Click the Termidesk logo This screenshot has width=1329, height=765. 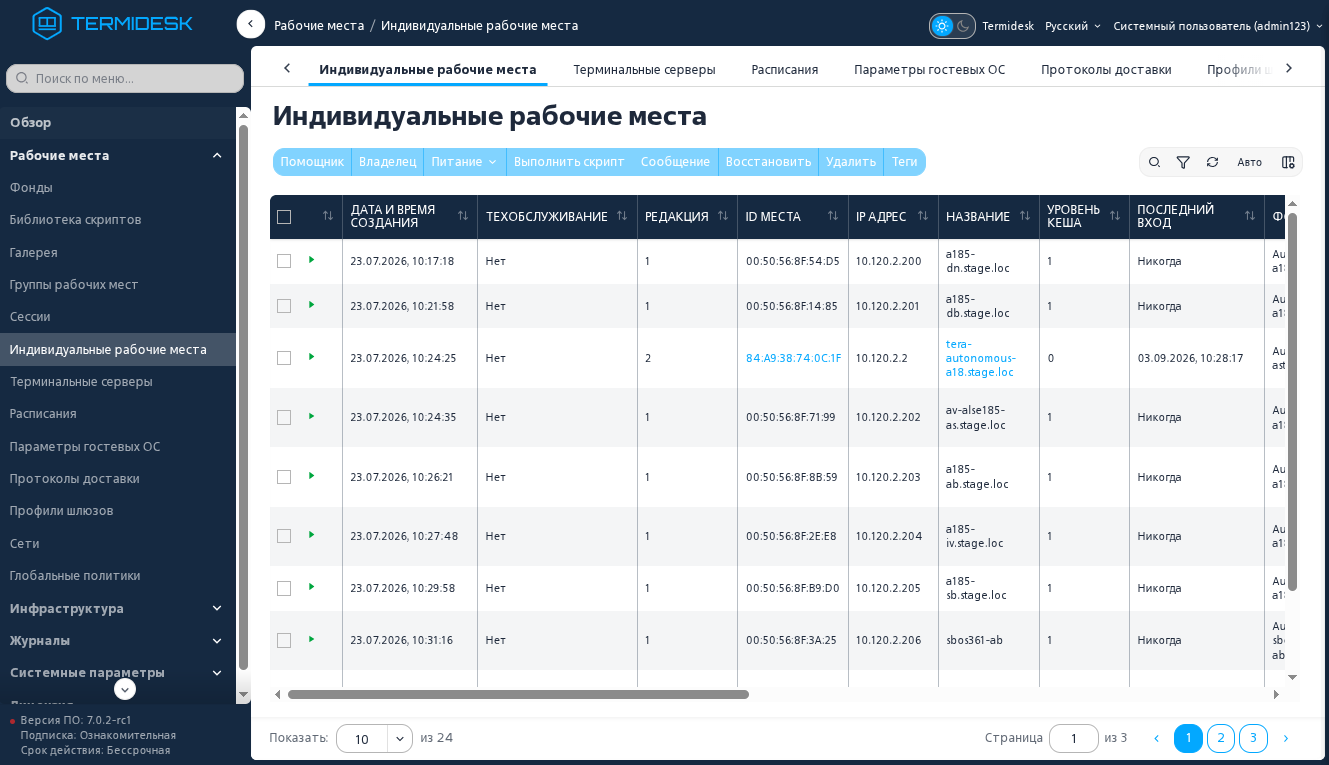(x=112, y=23)
